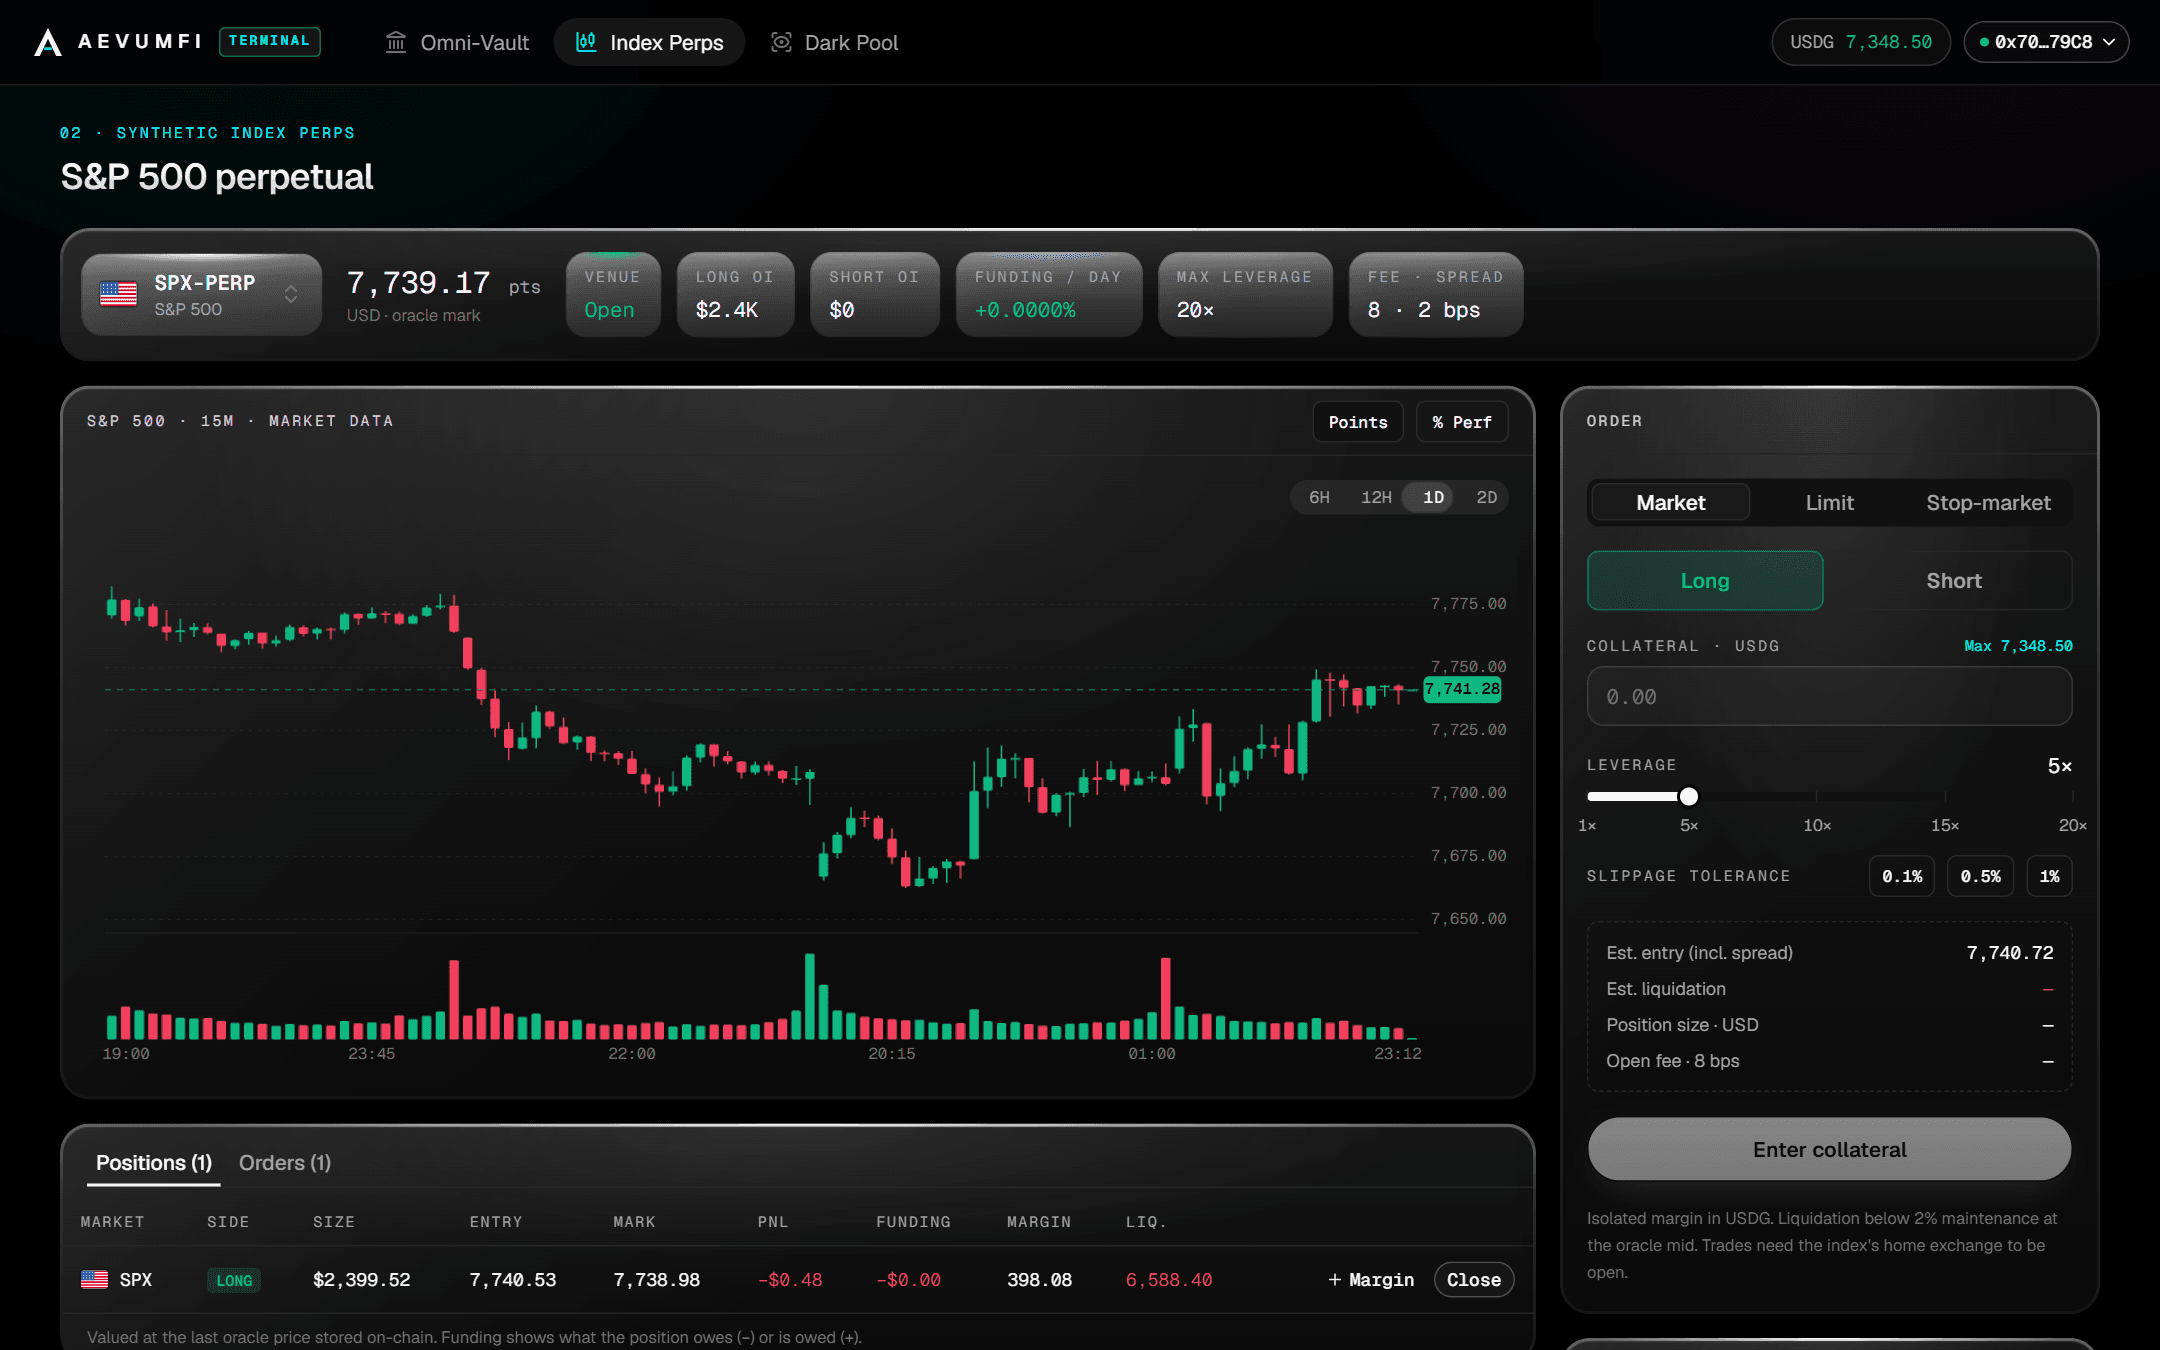Click the PNL column header
The image size is (2160, 1350).
pos(773,1222)
